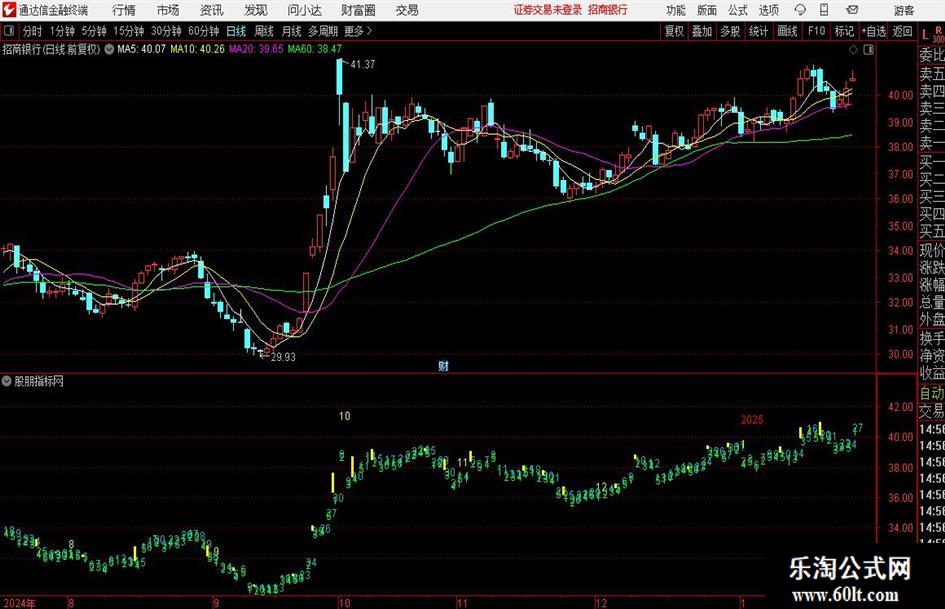Click the MA5: 40.07 indicator value
945x609 pixels.
tap(141, 49)
